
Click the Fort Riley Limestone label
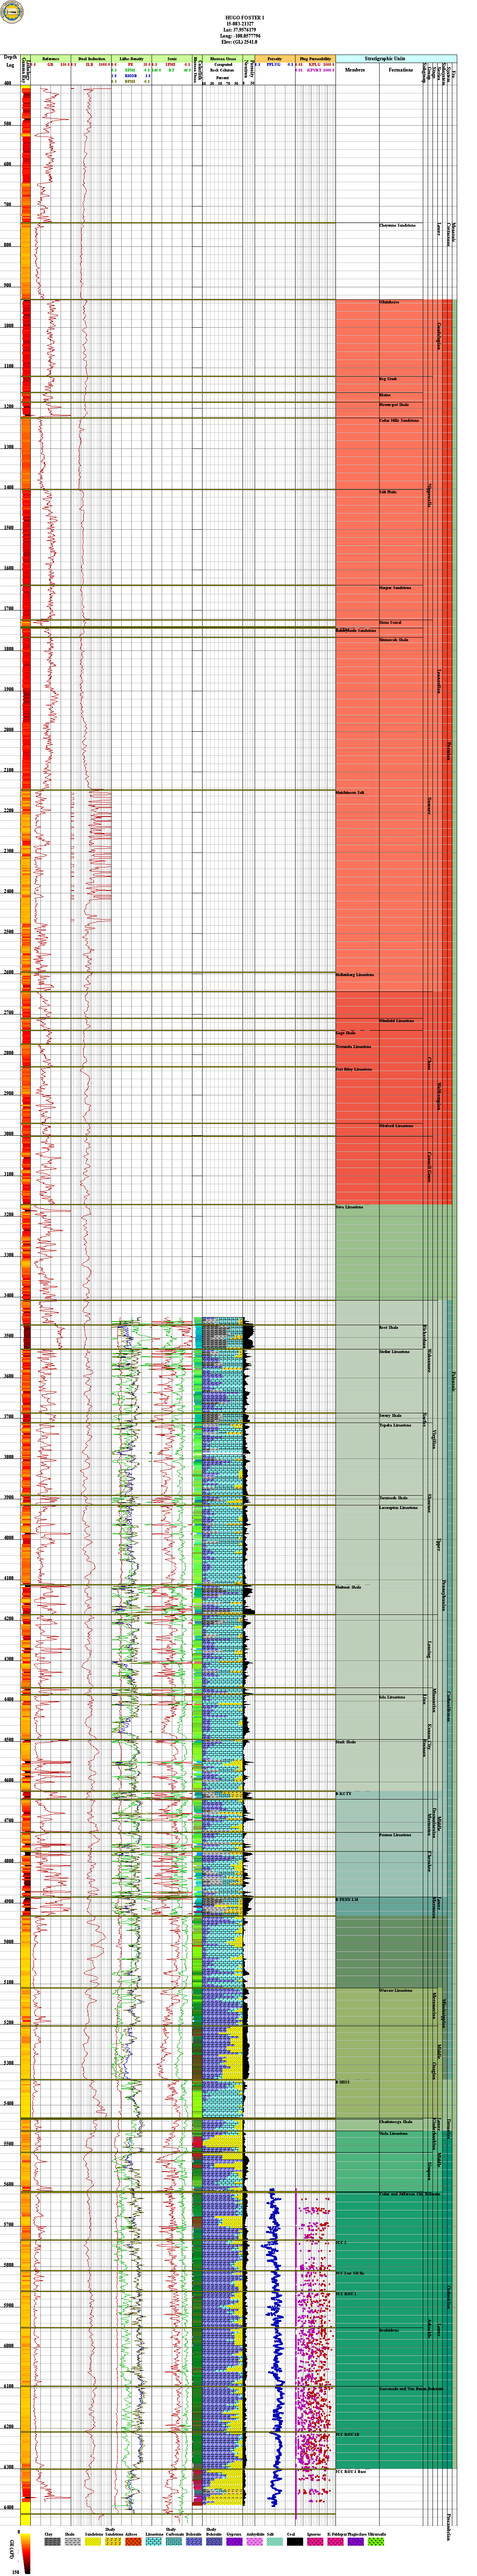[354, 1069]
